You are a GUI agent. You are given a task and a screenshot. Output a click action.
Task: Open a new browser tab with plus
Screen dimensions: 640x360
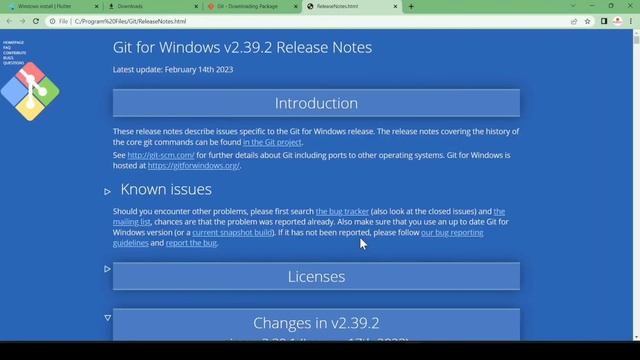(x=411, y=7)
